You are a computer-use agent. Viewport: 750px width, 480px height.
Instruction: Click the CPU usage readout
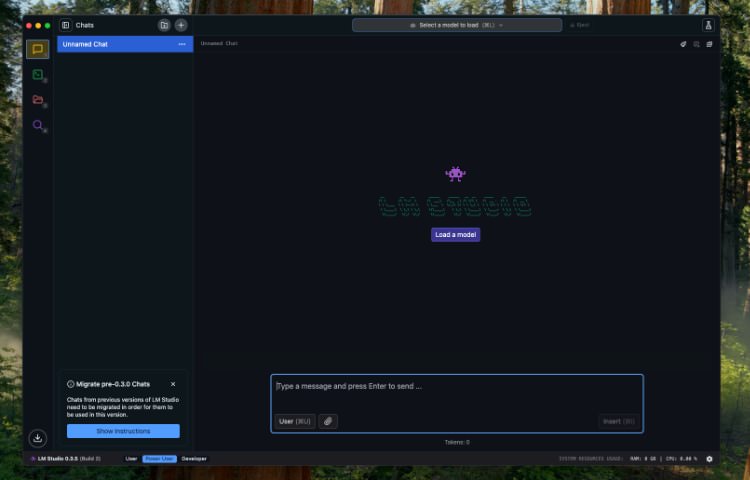[x=681, y=459]
